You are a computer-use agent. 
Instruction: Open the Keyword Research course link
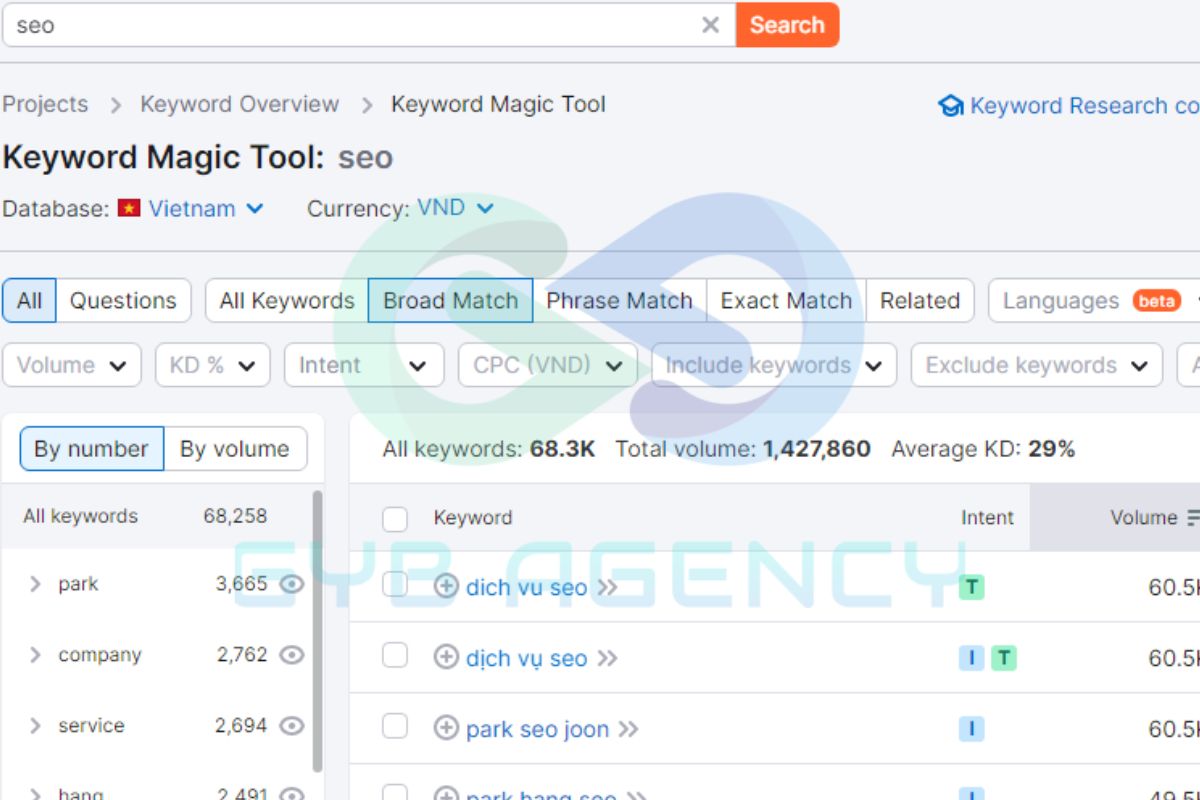tap(1084, 106)
